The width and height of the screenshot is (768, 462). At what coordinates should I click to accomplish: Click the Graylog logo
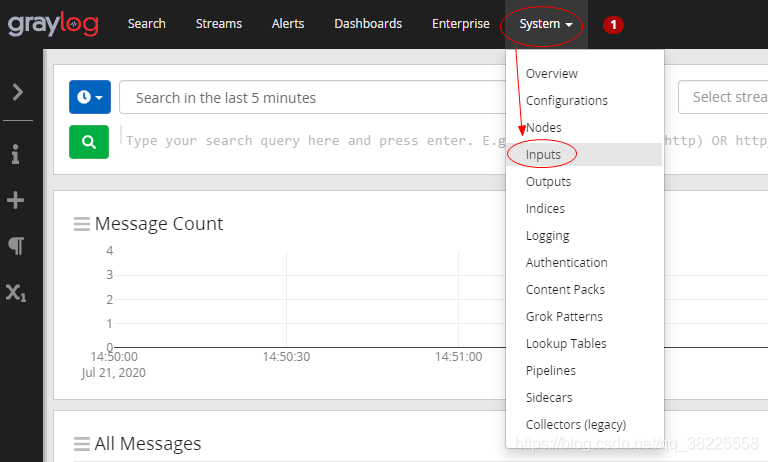tap(53, 24)
